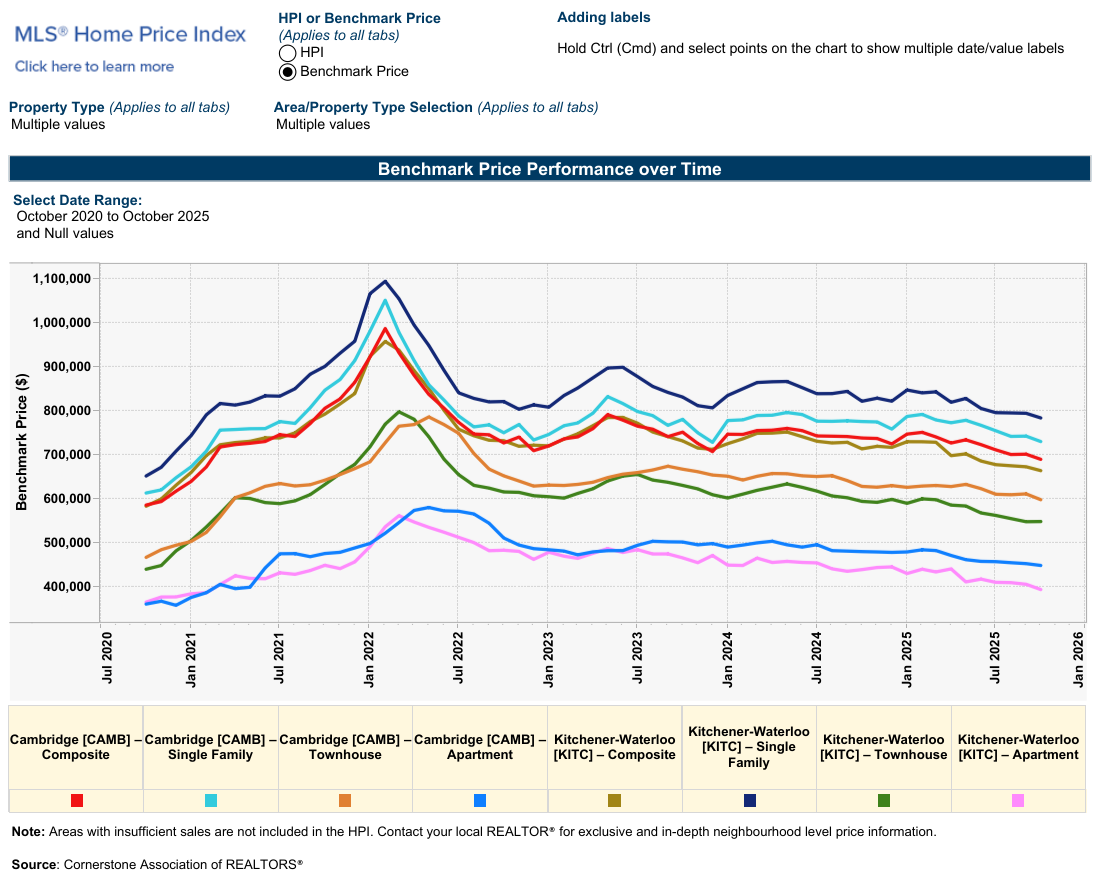Click the navy Kitchener-Waterloo Single Family swatch
1099x879 pixels.
point(749,801)
